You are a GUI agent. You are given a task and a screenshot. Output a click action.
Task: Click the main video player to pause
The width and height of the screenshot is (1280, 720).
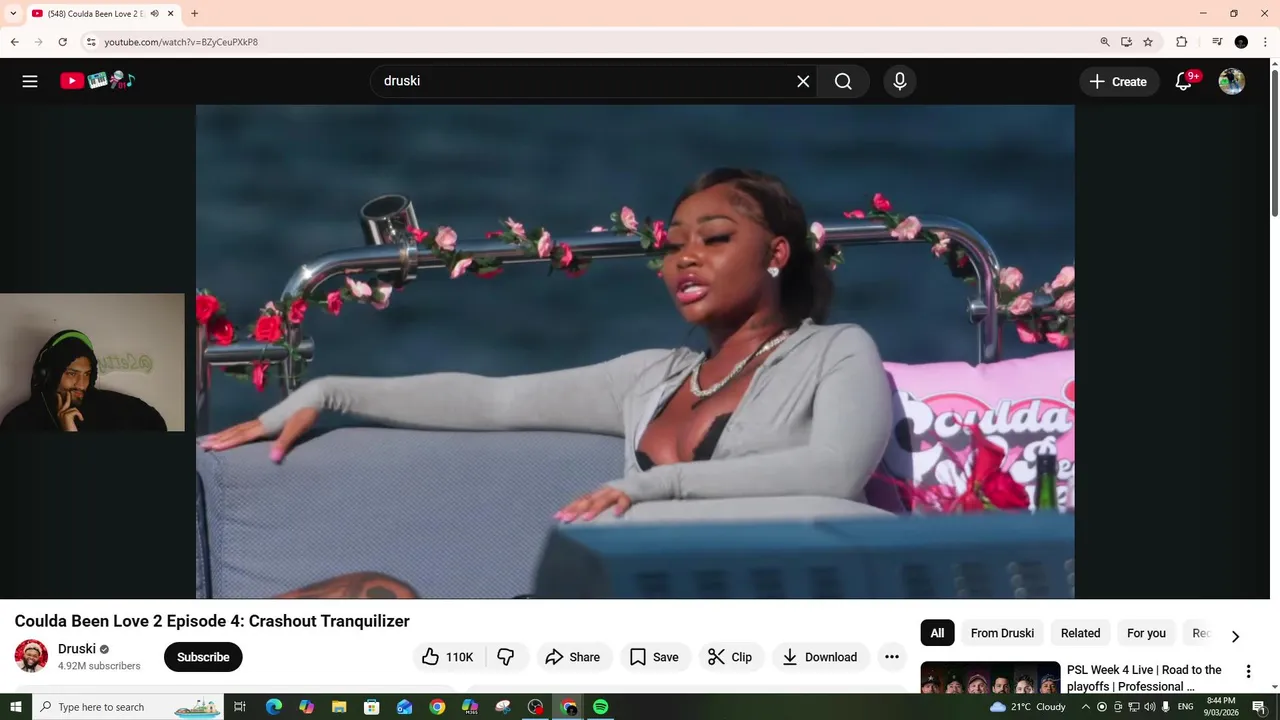pyautogui.click(x=635, y=352)
